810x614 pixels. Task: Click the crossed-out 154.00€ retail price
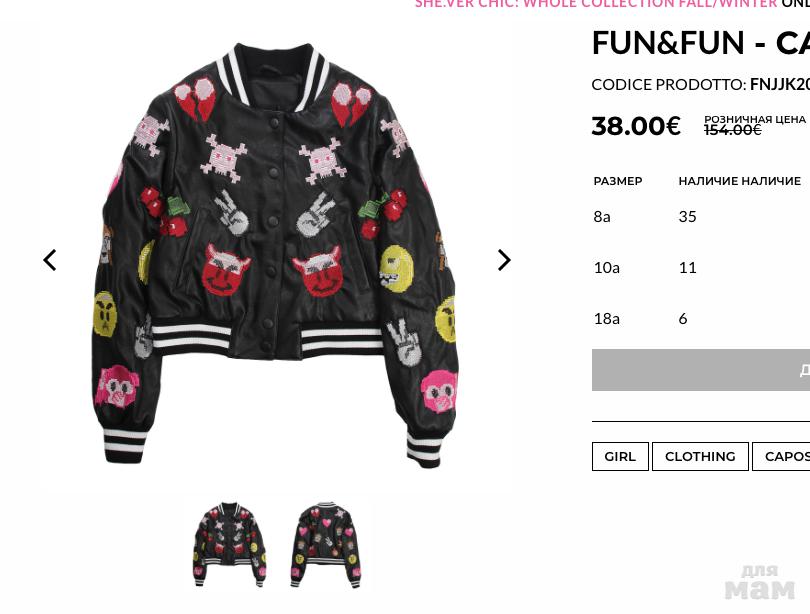click(x=733, y=130)
